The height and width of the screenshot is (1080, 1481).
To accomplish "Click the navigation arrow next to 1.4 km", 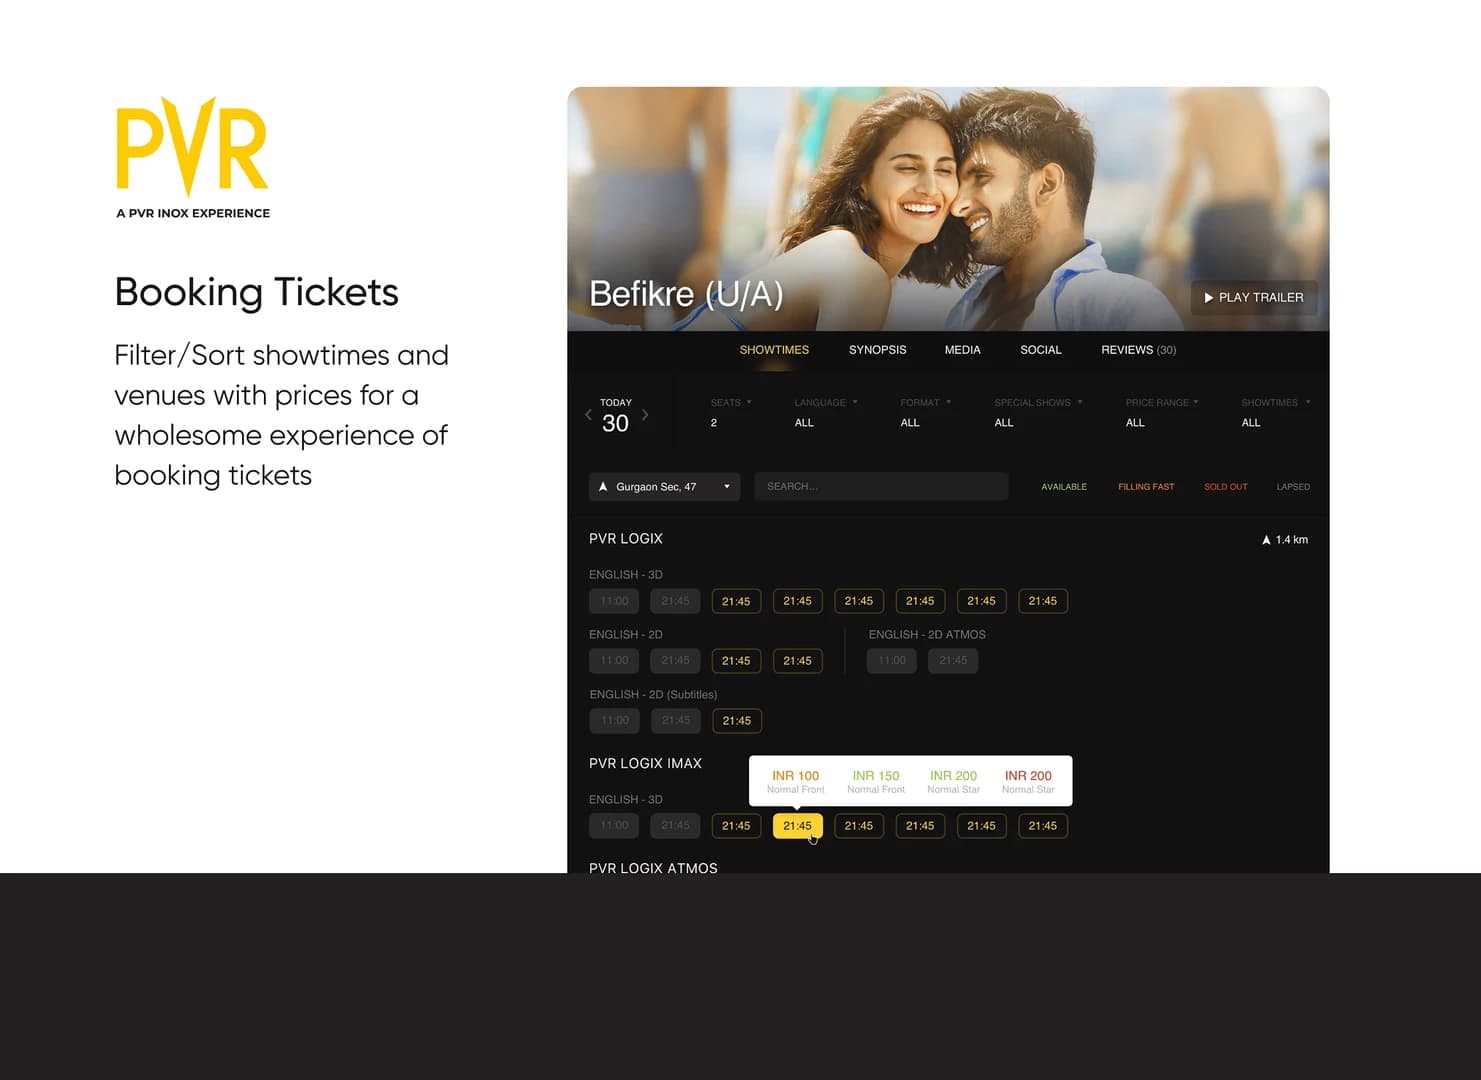I will pos(1266,540).
